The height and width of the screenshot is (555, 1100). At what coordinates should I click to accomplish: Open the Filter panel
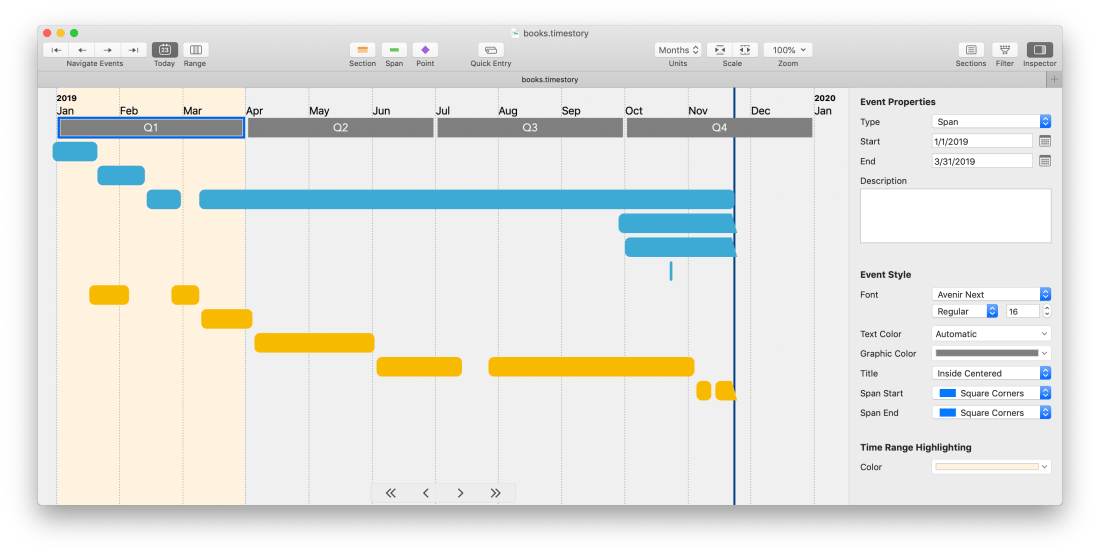click(x=1005, y=49)
